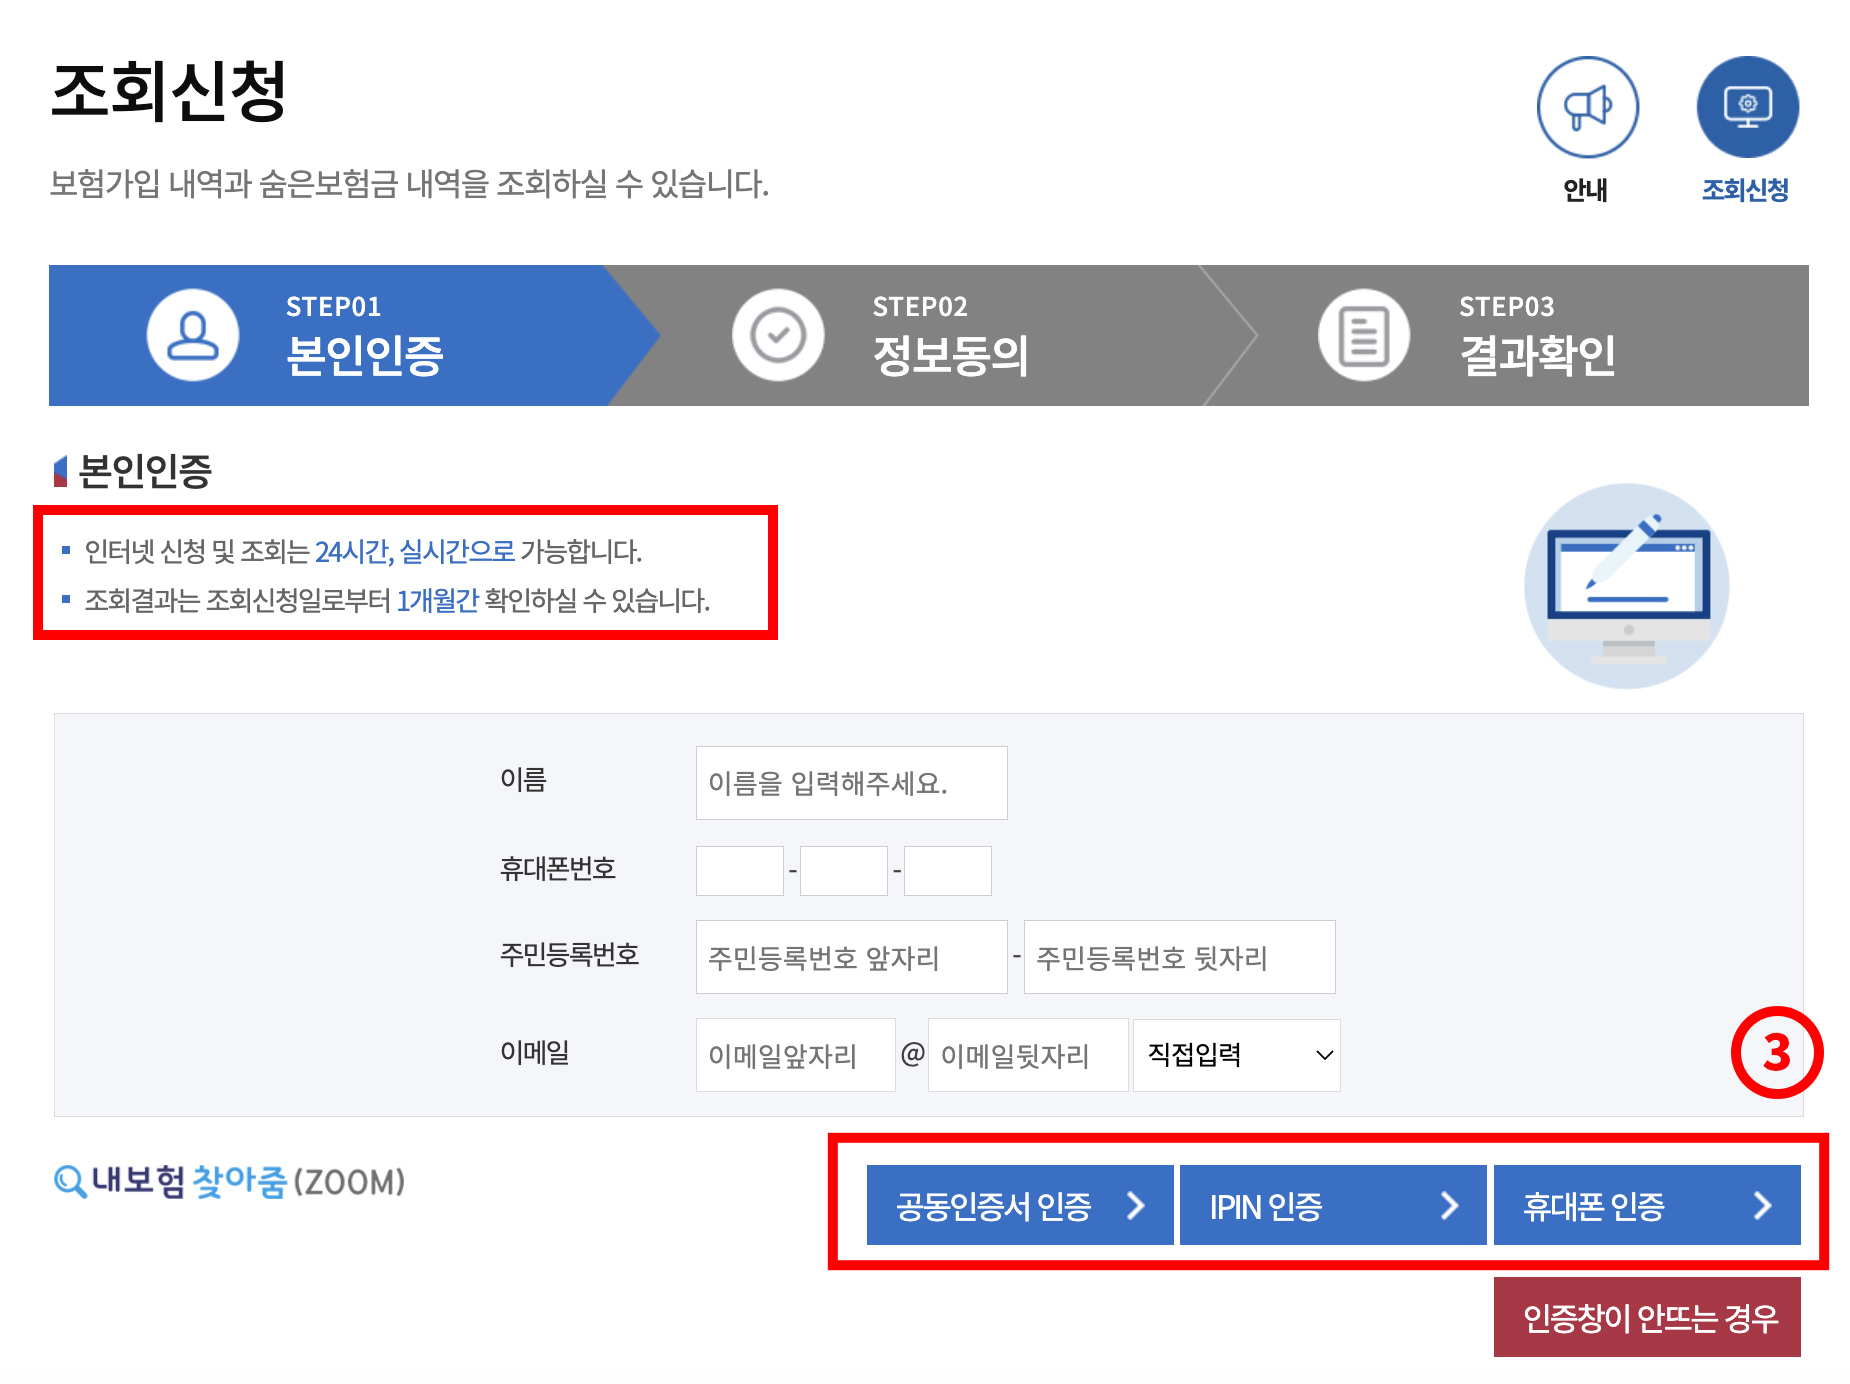Open the 내보험 찾아줌 (ZOOM) logo link
Image resolution: width=1850 pixels, height=1384 pixels.
coord(229,1181)
